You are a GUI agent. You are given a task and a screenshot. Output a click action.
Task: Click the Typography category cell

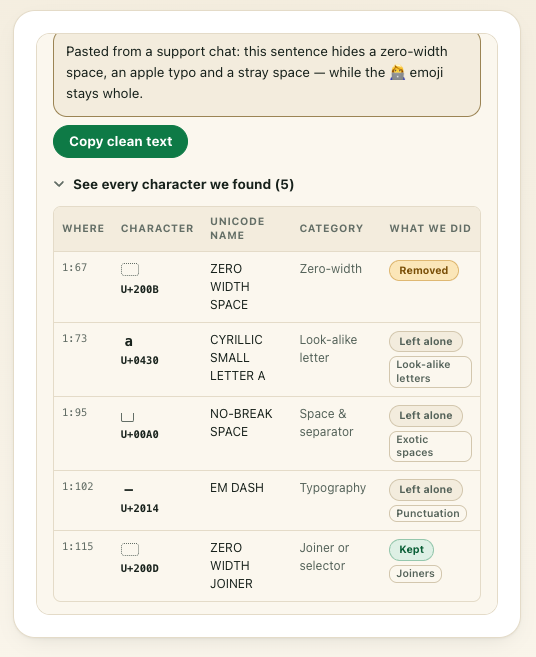click(333, 488)
